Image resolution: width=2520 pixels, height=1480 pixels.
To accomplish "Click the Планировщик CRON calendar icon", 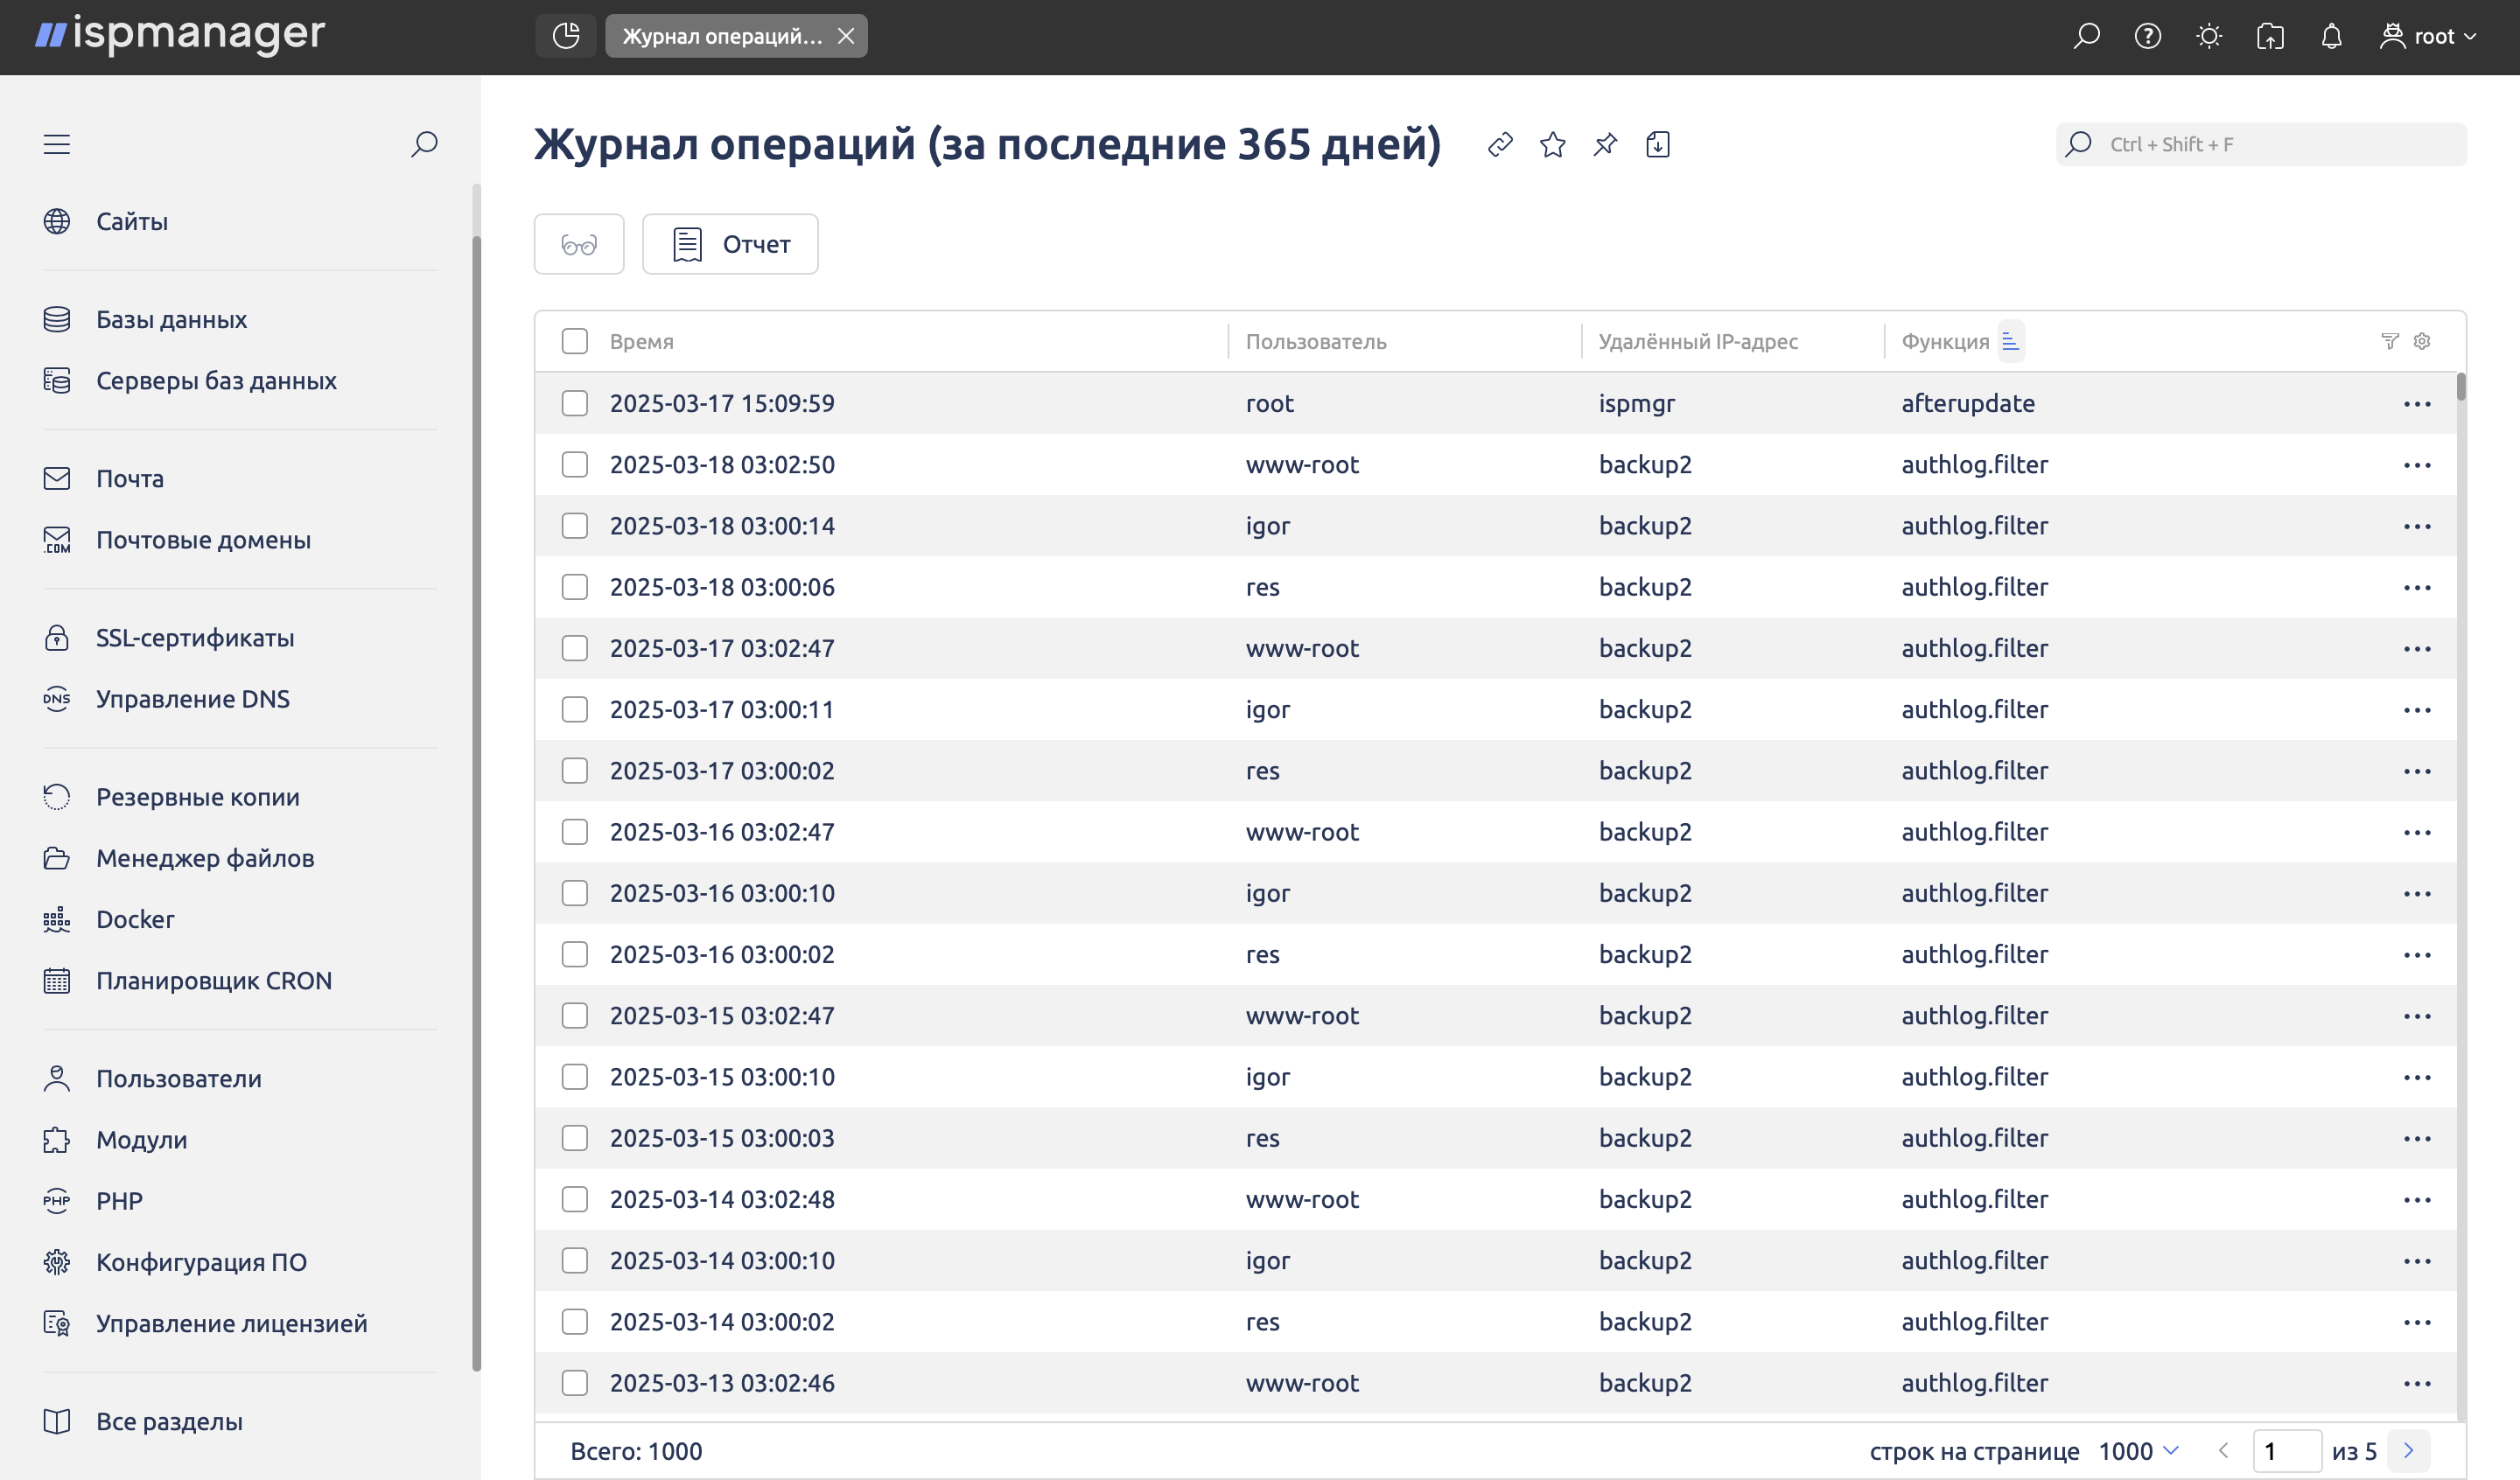I will point(57,980).
